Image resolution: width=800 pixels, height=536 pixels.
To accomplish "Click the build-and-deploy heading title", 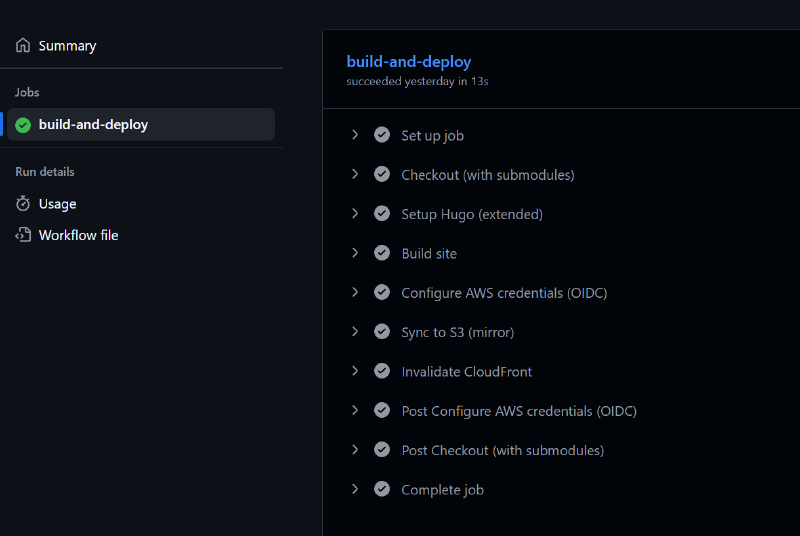I will point(408,62).
